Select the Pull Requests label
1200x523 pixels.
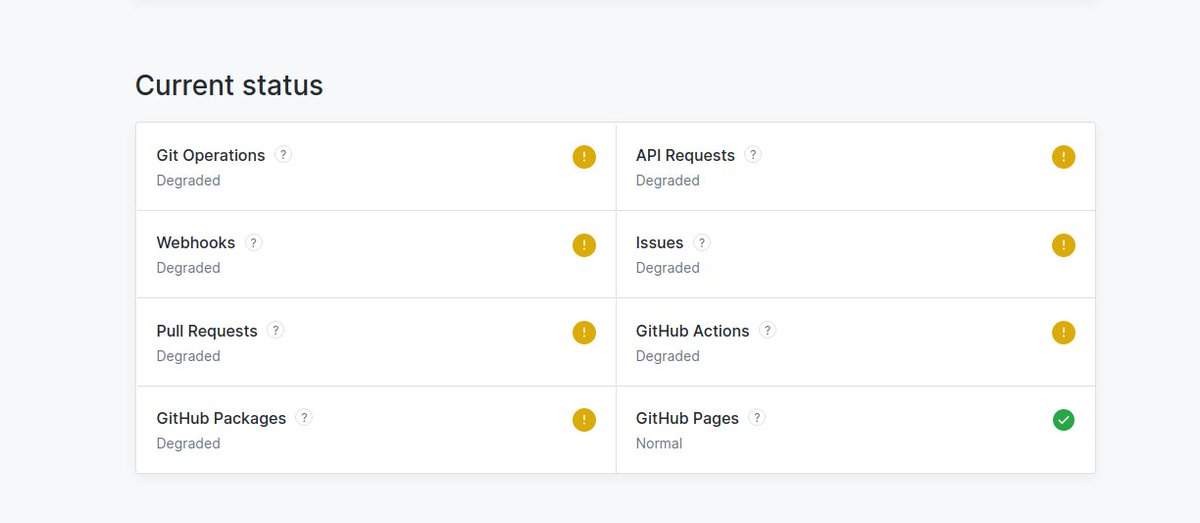pos(207,331)
